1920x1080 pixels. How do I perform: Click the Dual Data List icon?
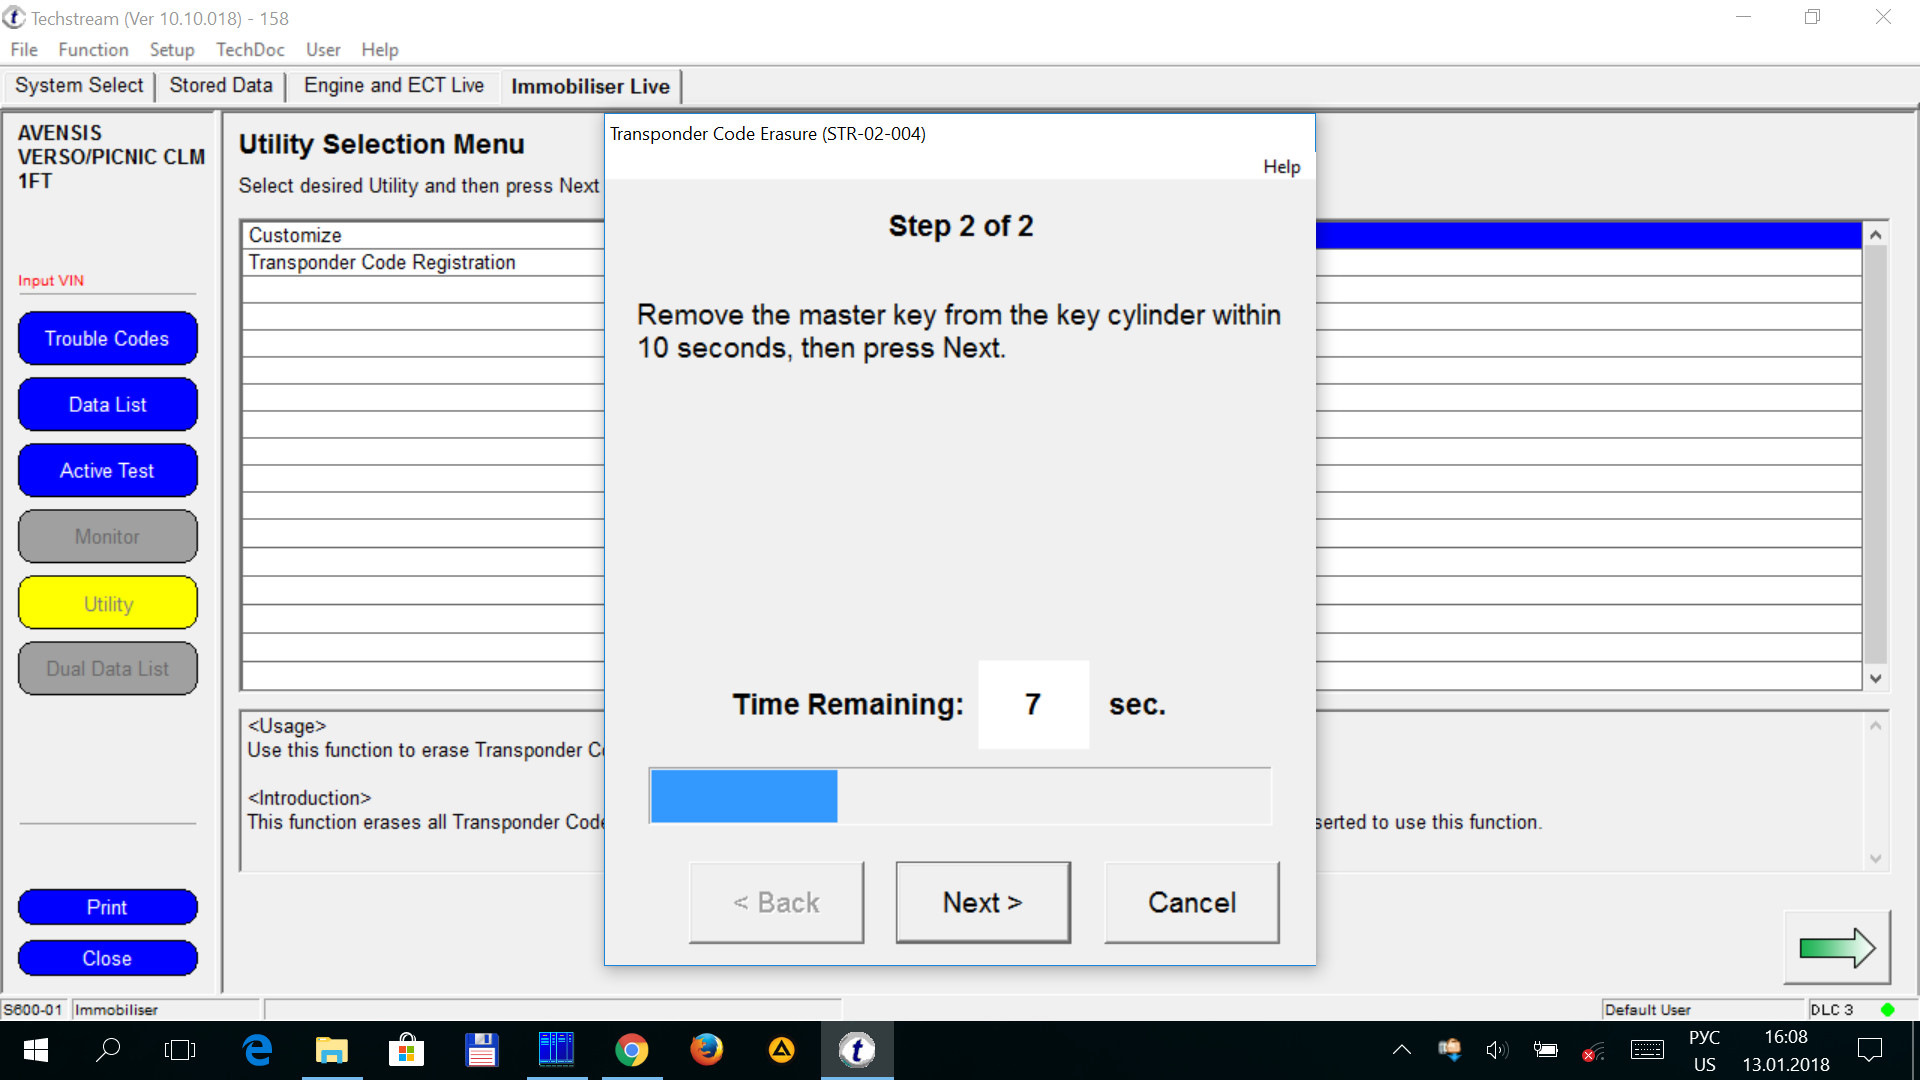tap(107, 669)
